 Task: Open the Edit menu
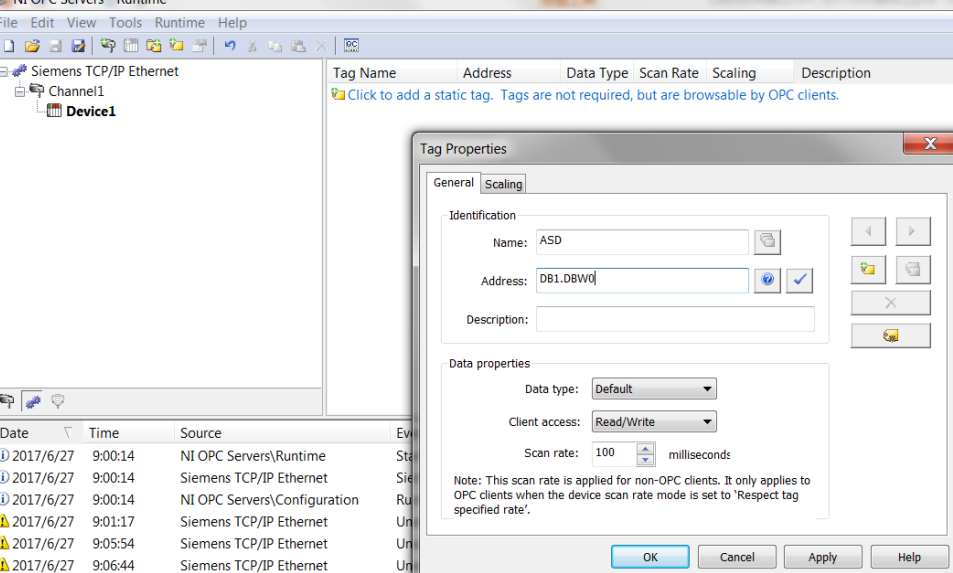(x=43, y=23)
